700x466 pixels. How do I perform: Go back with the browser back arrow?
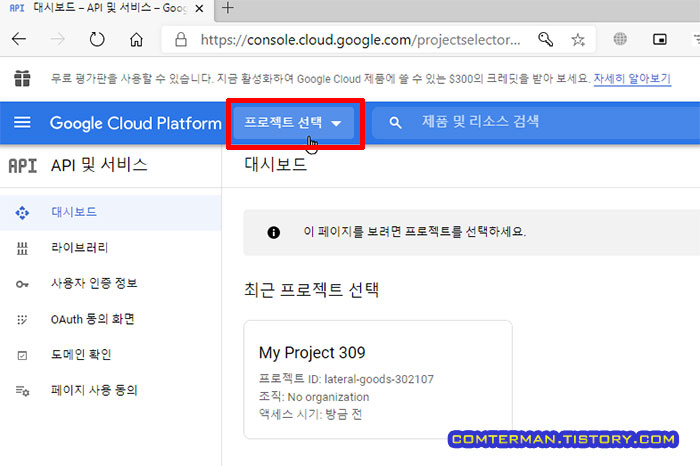(19, 39)
